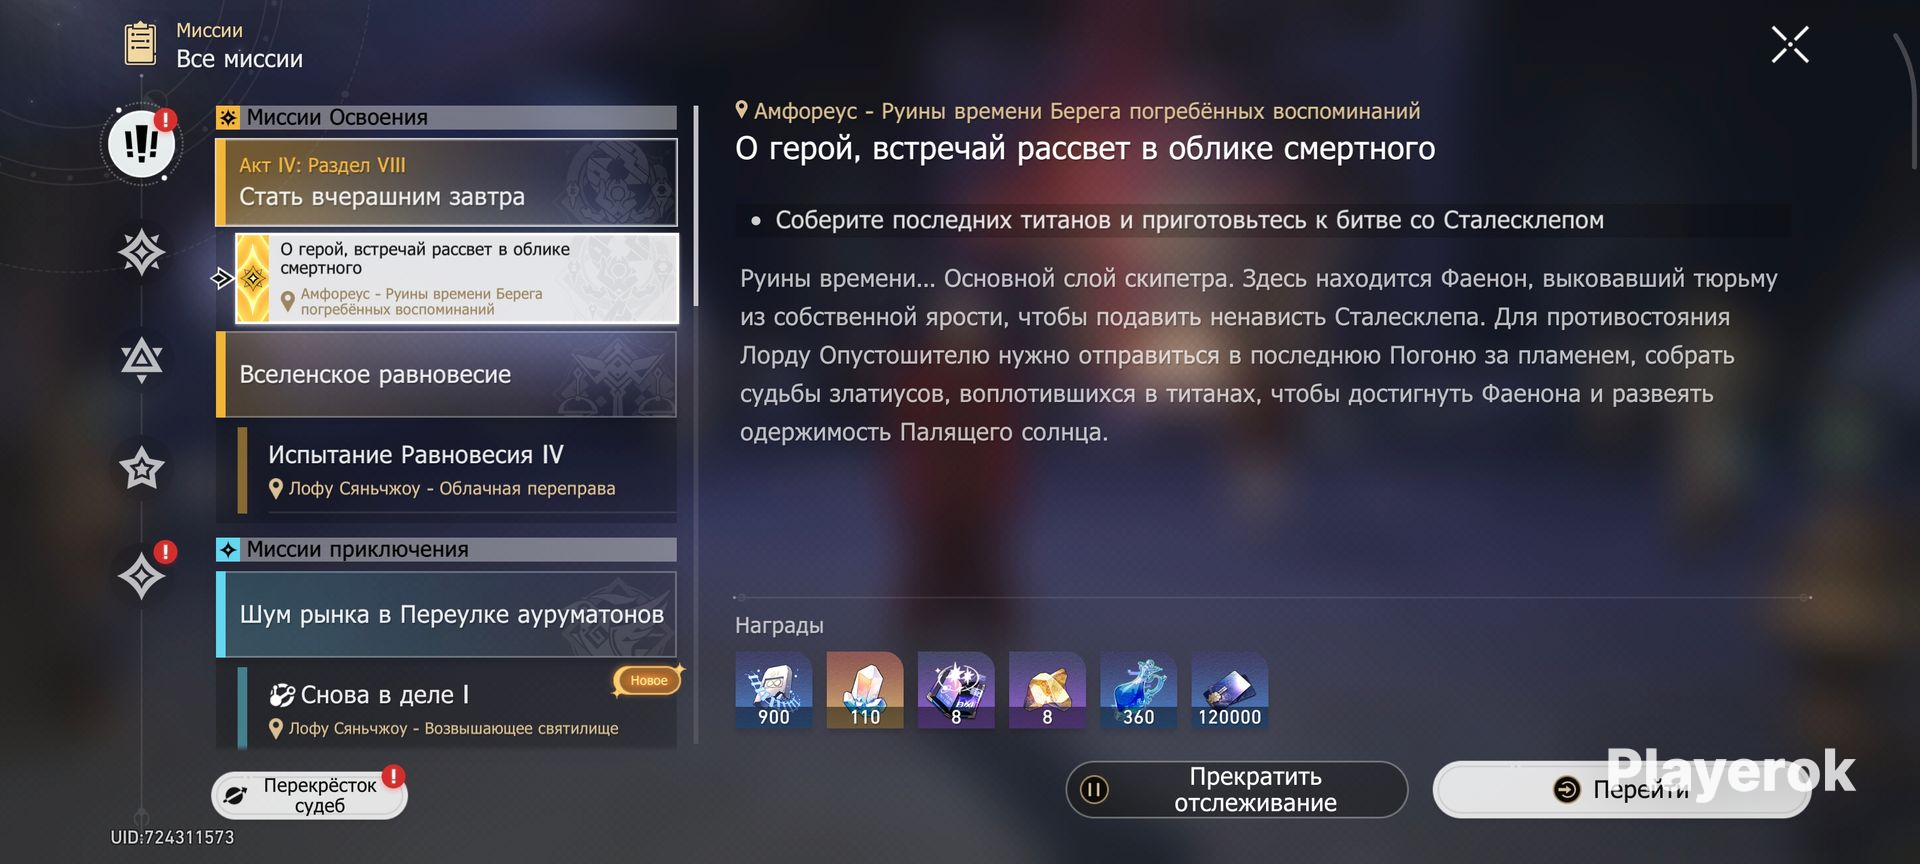Click the missions clipboard icon
This screenshot has height=864, width=1920.
click(140, 44)
